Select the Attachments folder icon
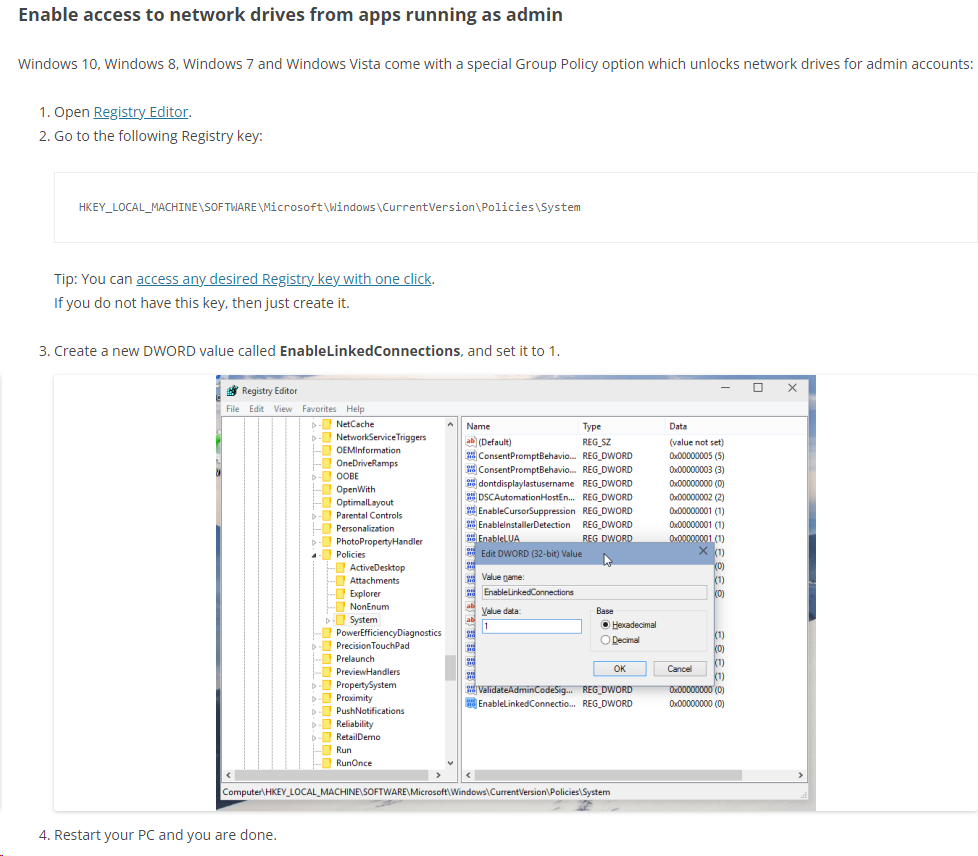This screenshot has height=856, width=978. [340, 581]
